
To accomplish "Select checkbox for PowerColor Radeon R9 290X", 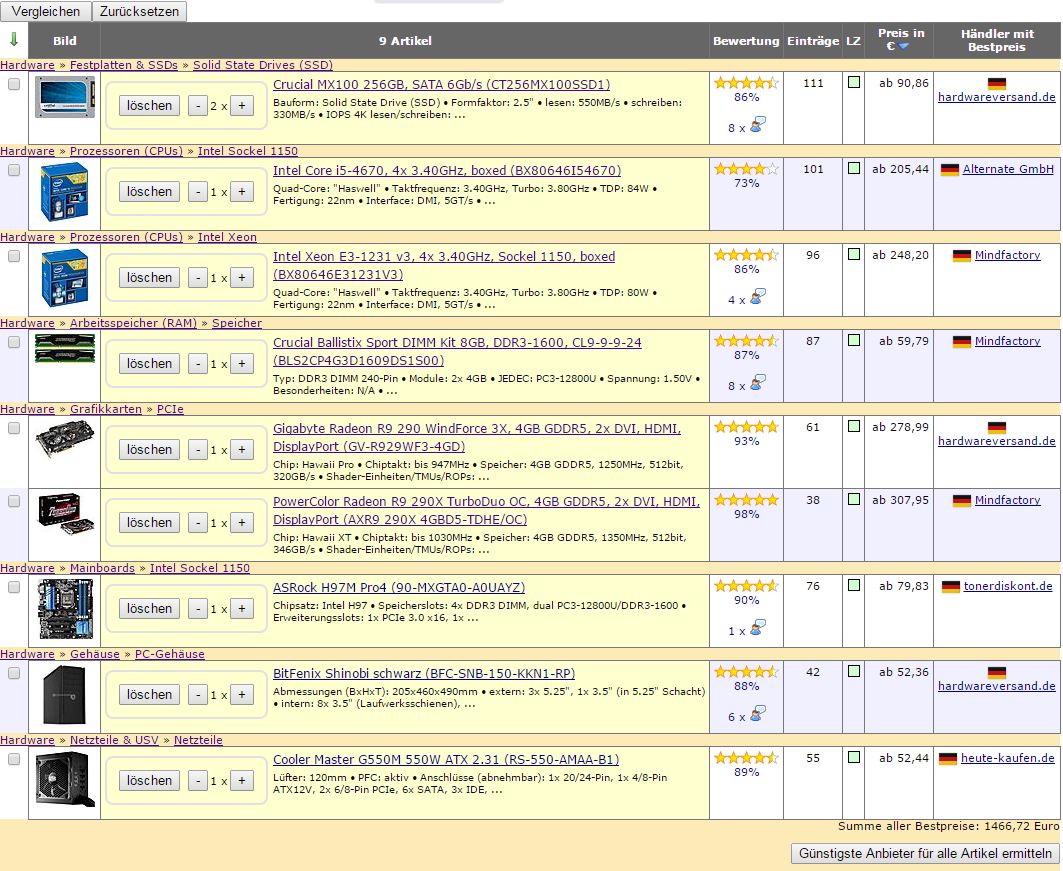I will pyautogui.click(x=14, y=501).
